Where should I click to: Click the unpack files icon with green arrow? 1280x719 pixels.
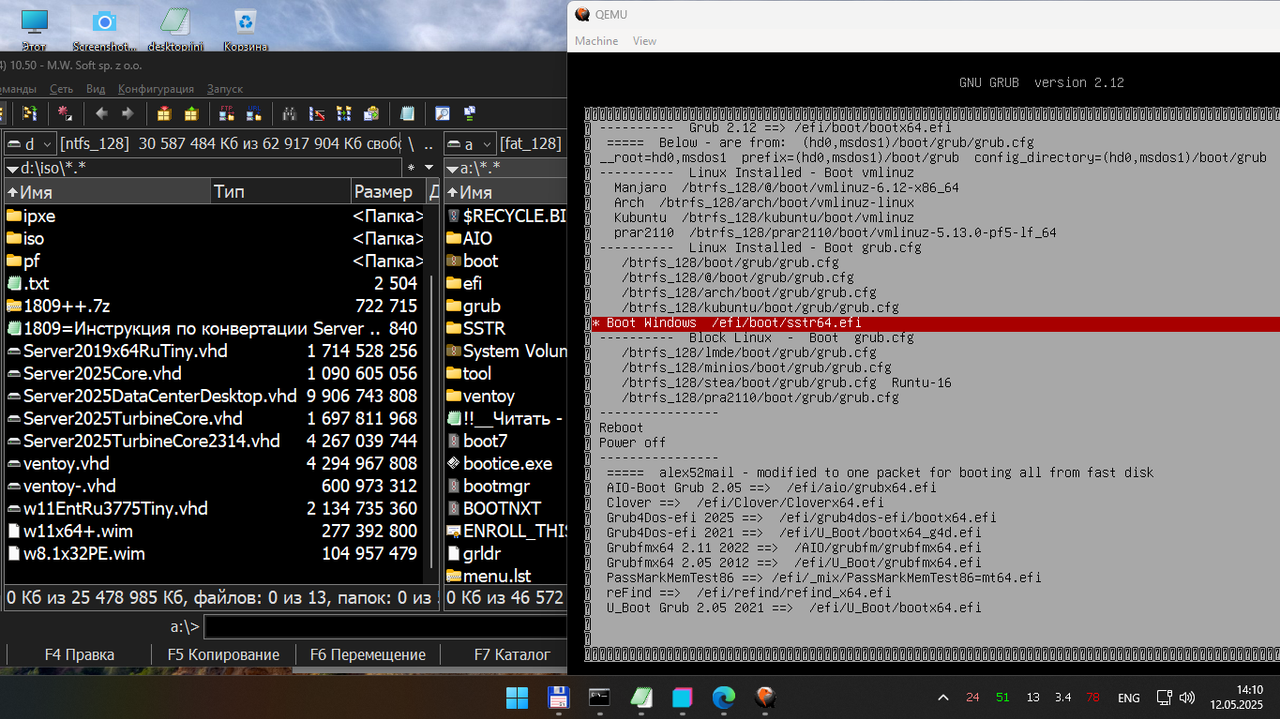coord(191,113)
